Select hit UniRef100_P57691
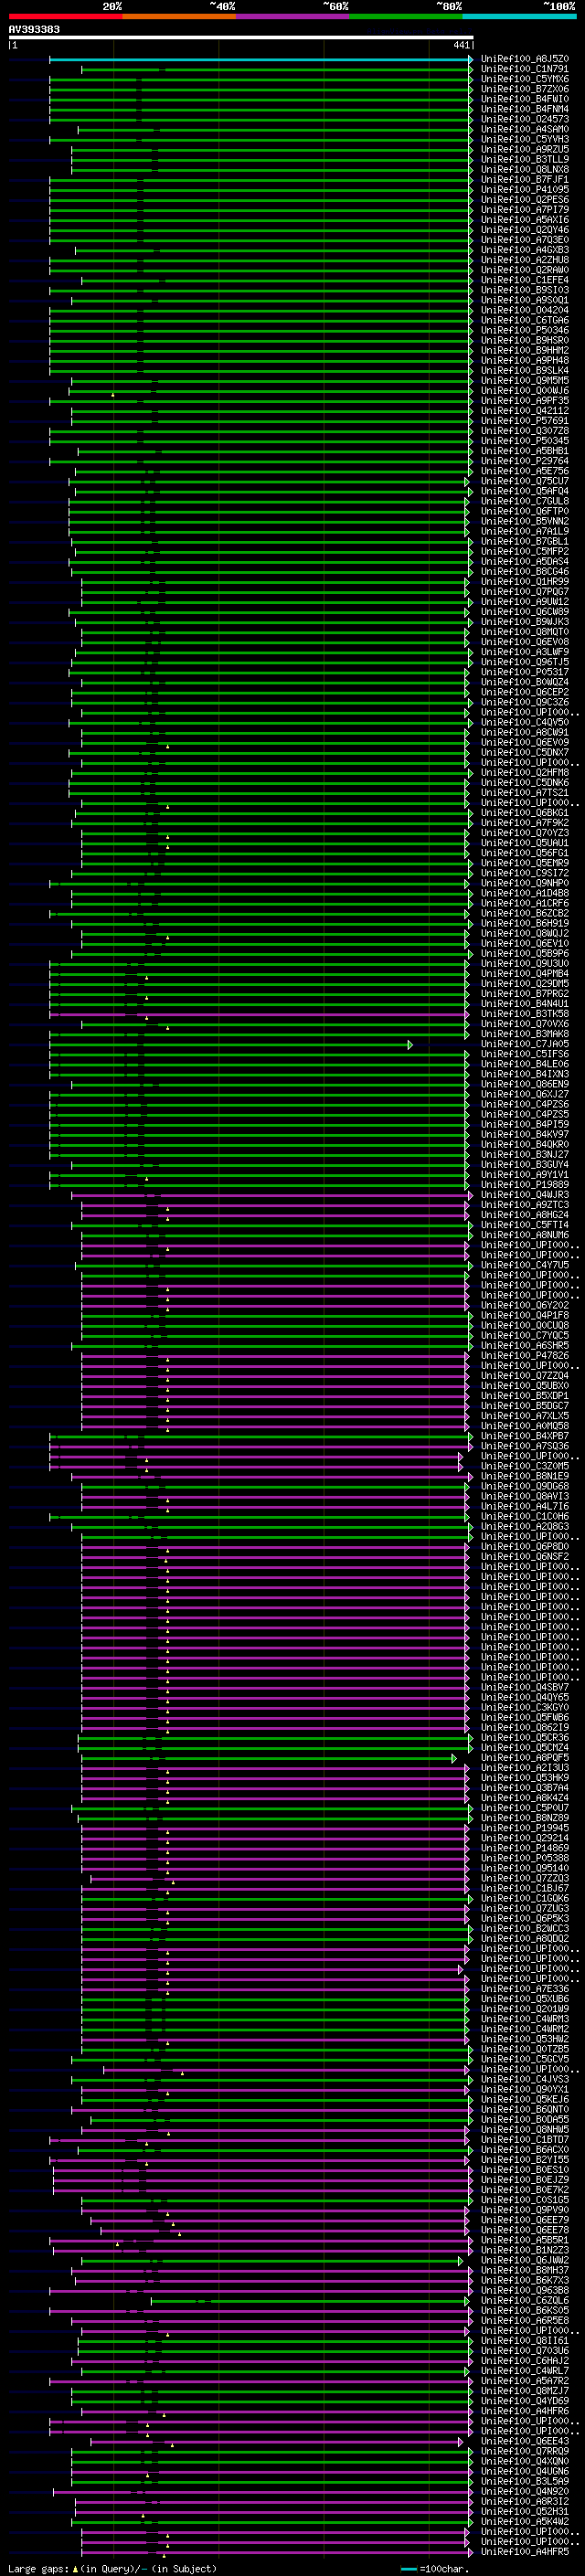Viewport: 585px width, 2576px height. click(525, 421)
